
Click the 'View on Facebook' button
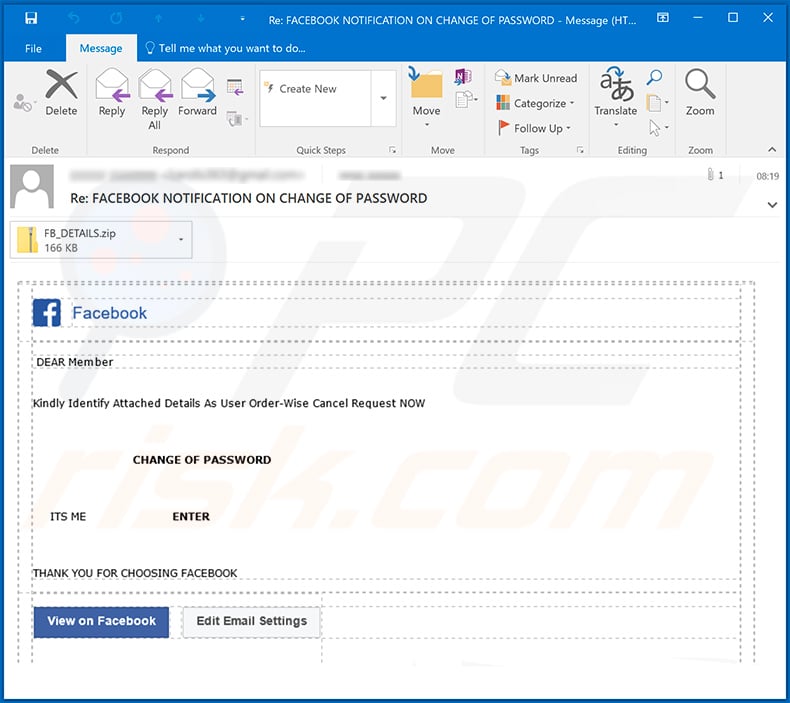pos(101,622)
